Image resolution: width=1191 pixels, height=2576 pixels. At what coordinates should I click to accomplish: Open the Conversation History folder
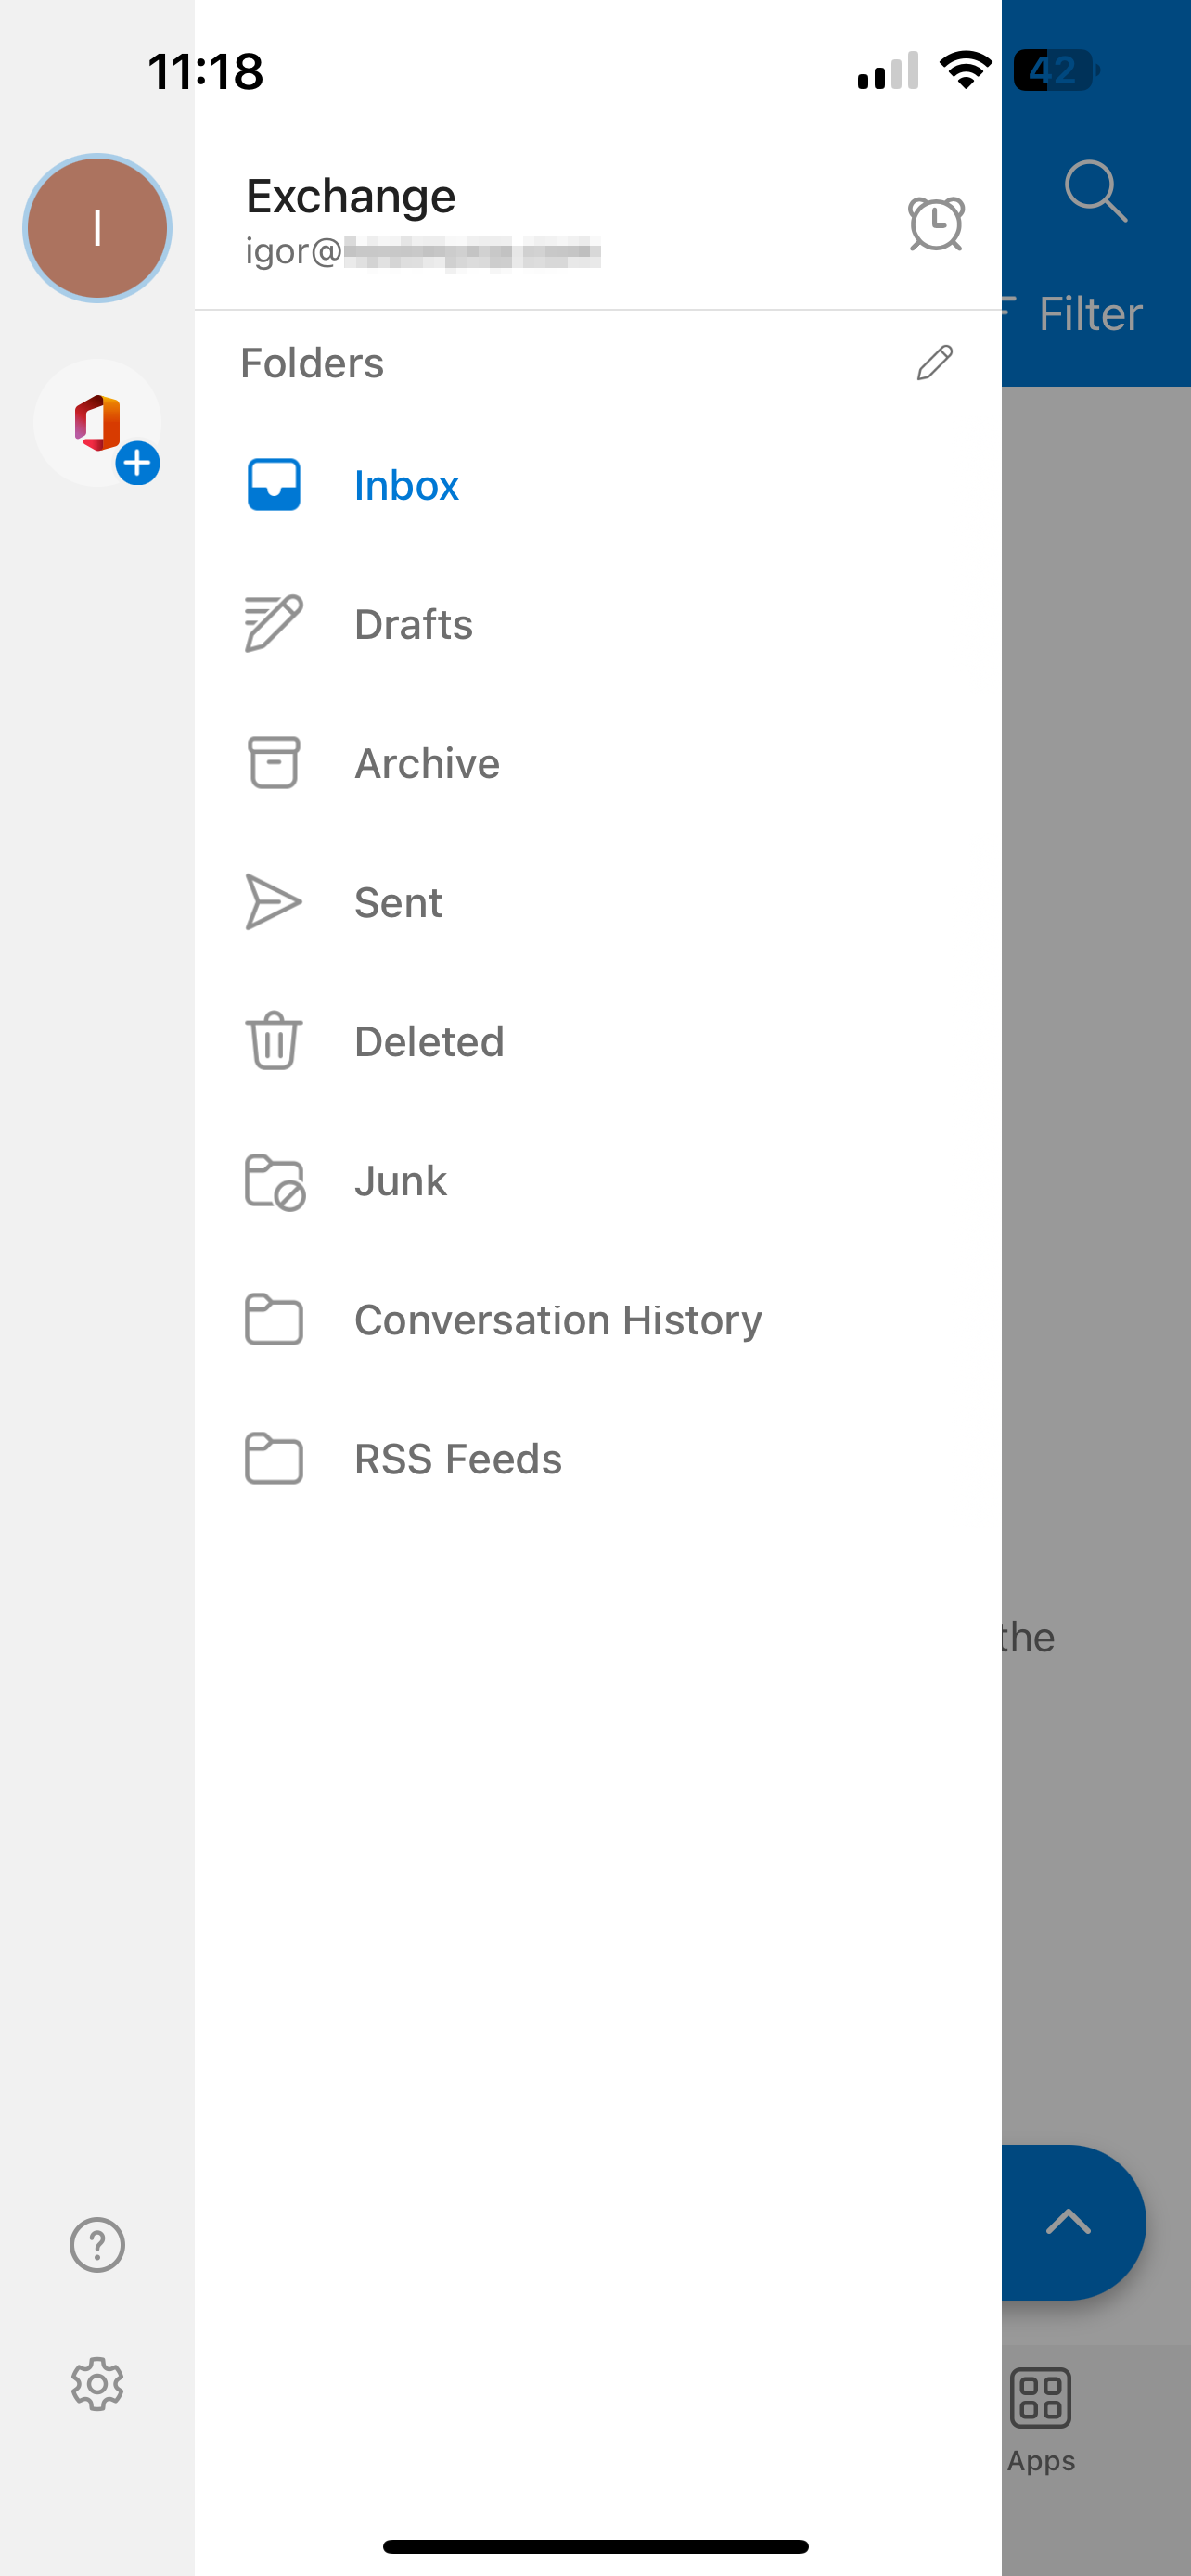tap(557, 1320)
